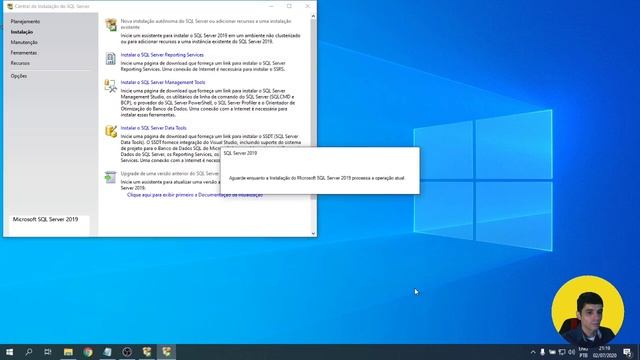The image size is (640, 360).
Task: Select Ferramentas in the sidebar
Action: [x=24, y=53]
